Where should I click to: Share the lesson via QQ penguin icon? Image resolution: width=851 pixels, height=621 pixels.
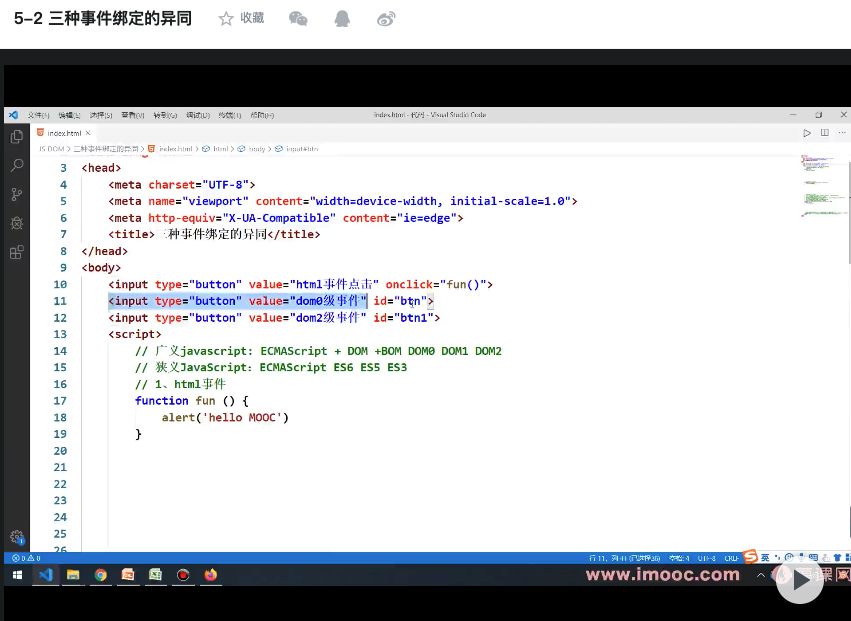tap(342, 19)
